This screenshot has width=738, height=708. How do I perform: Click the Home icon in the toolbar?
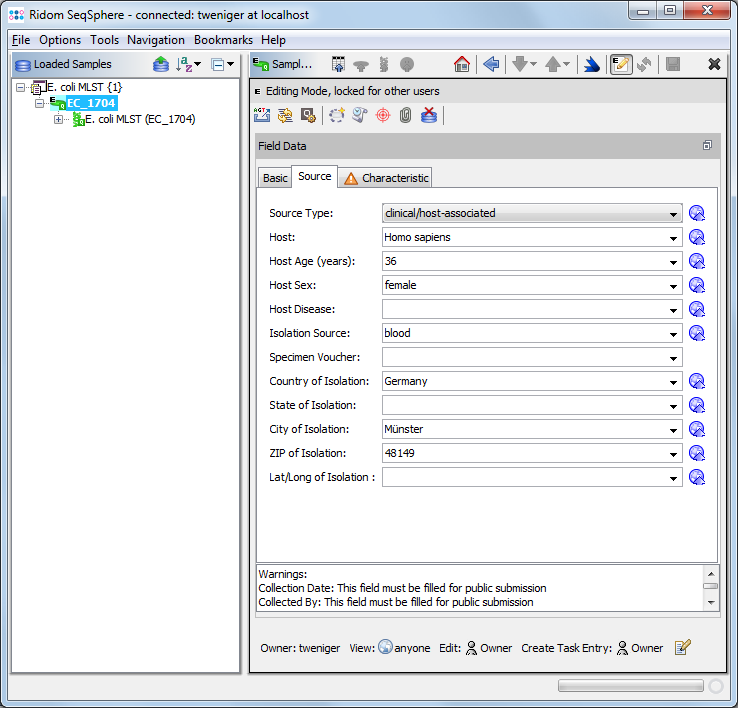pos(461,64)
